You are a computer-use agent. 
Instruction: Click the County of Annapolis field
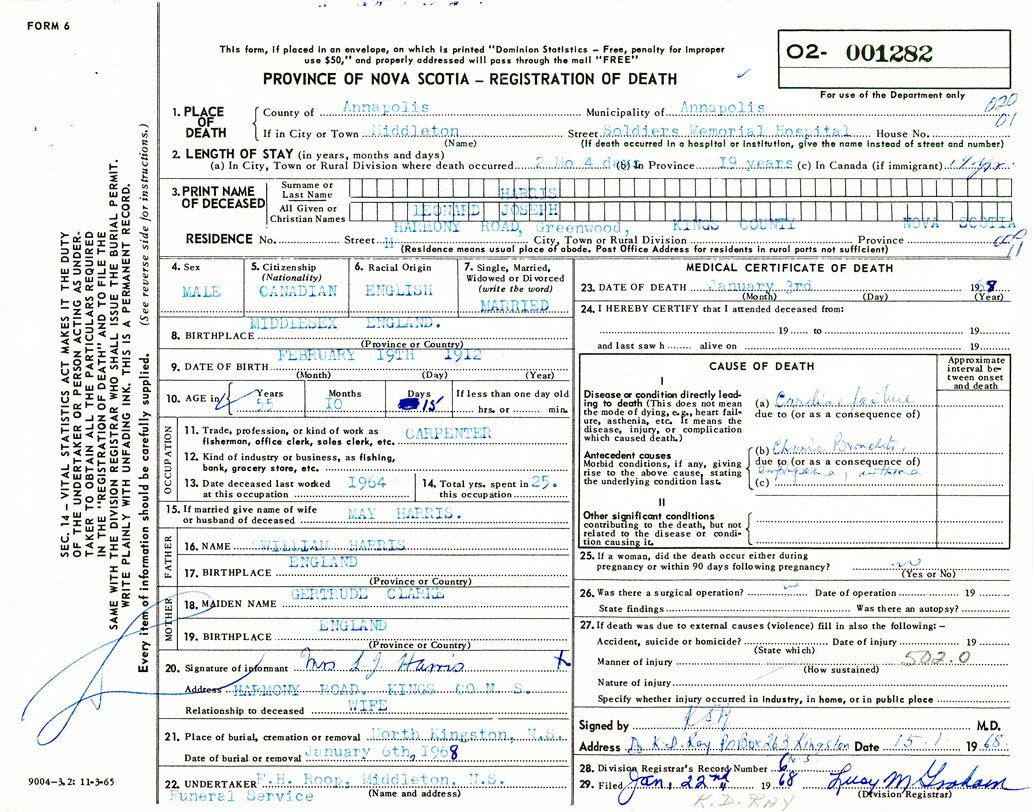(x=385, y=107)
